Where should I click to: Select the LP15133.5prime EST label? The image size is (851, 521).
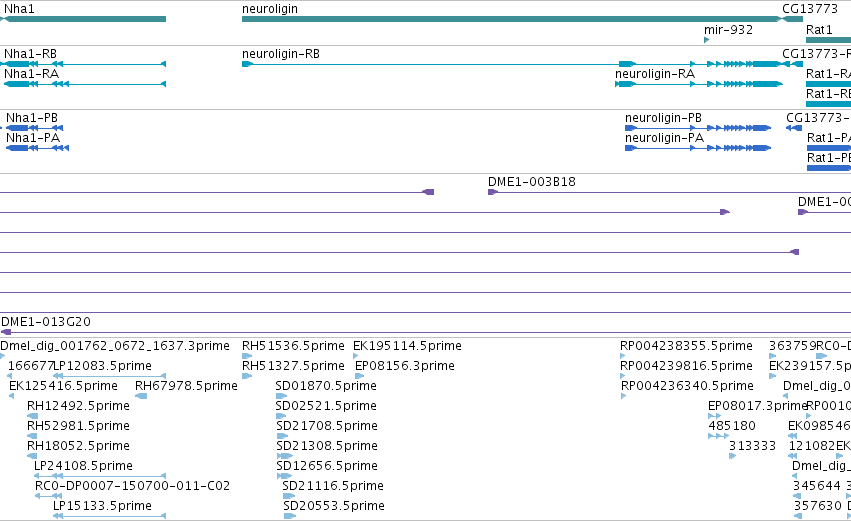tap(102, 506)
